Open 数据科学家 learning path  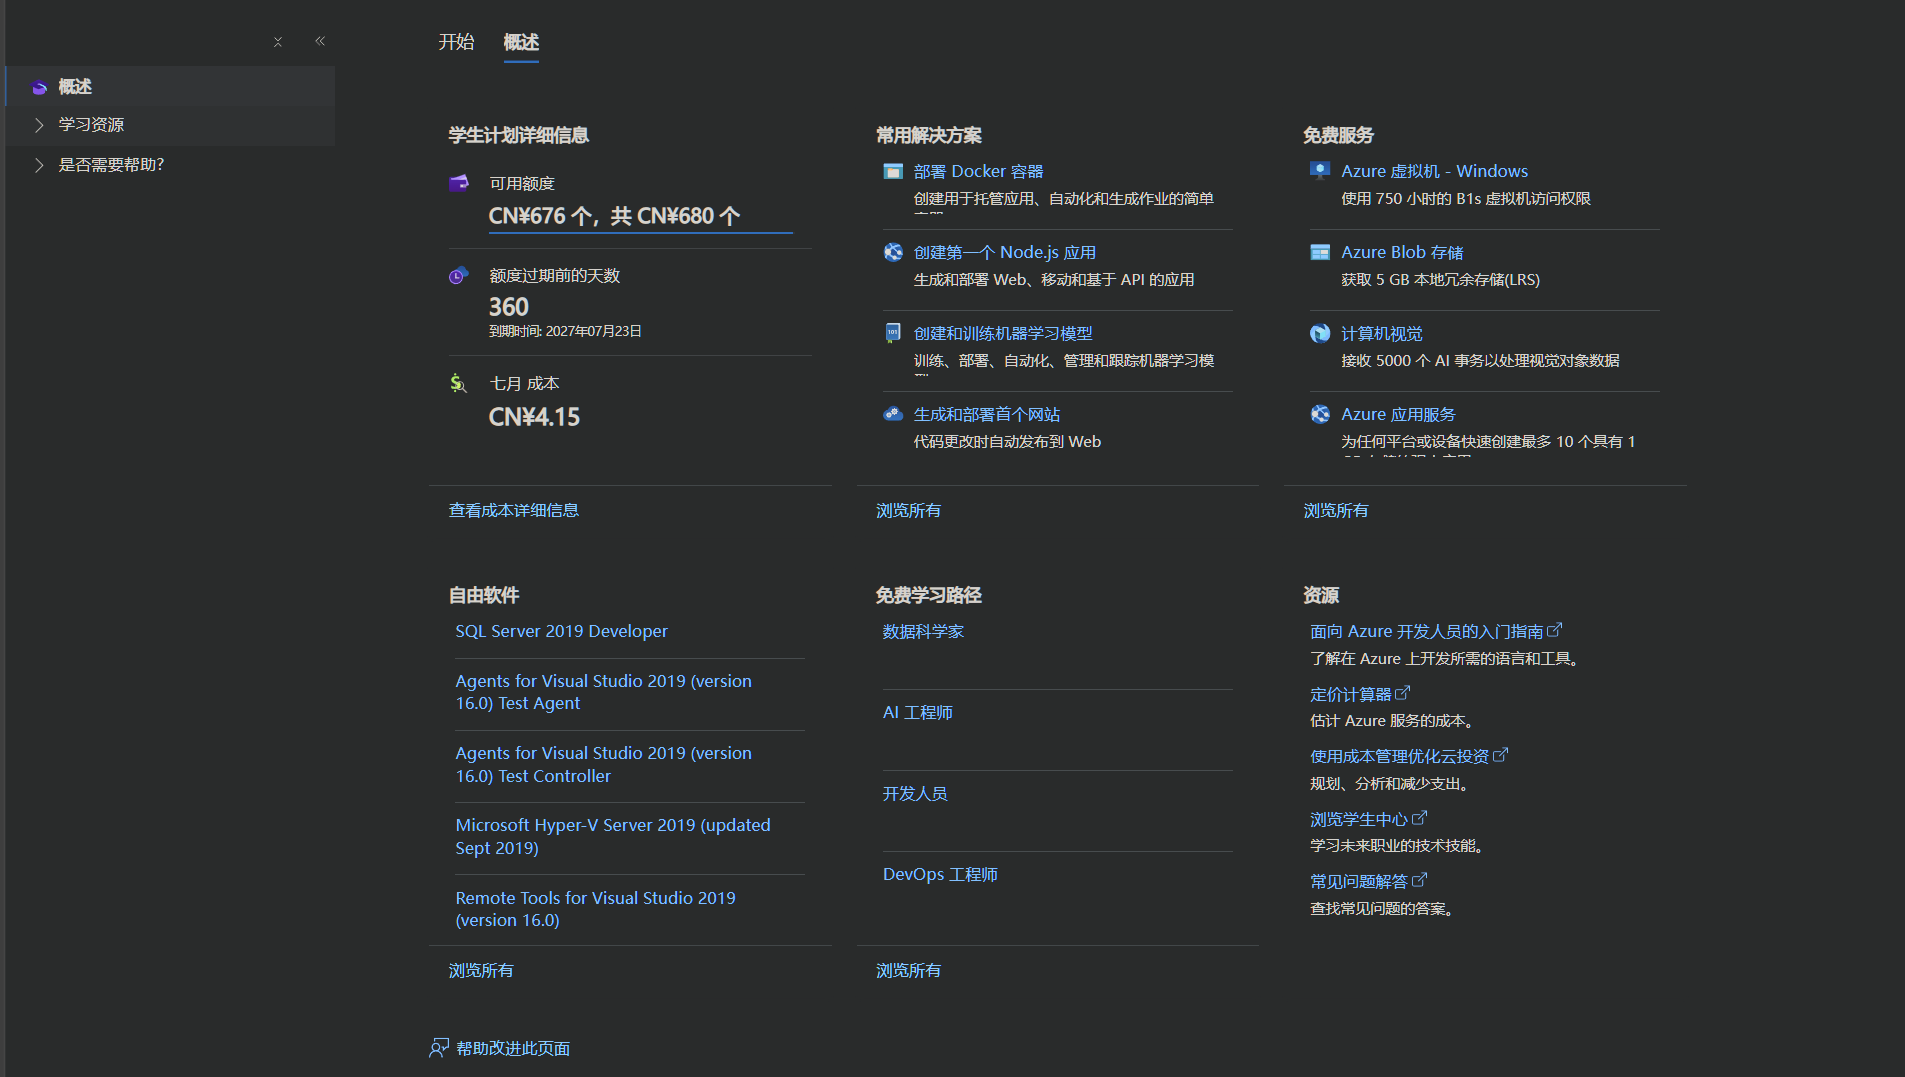(923, 631)
